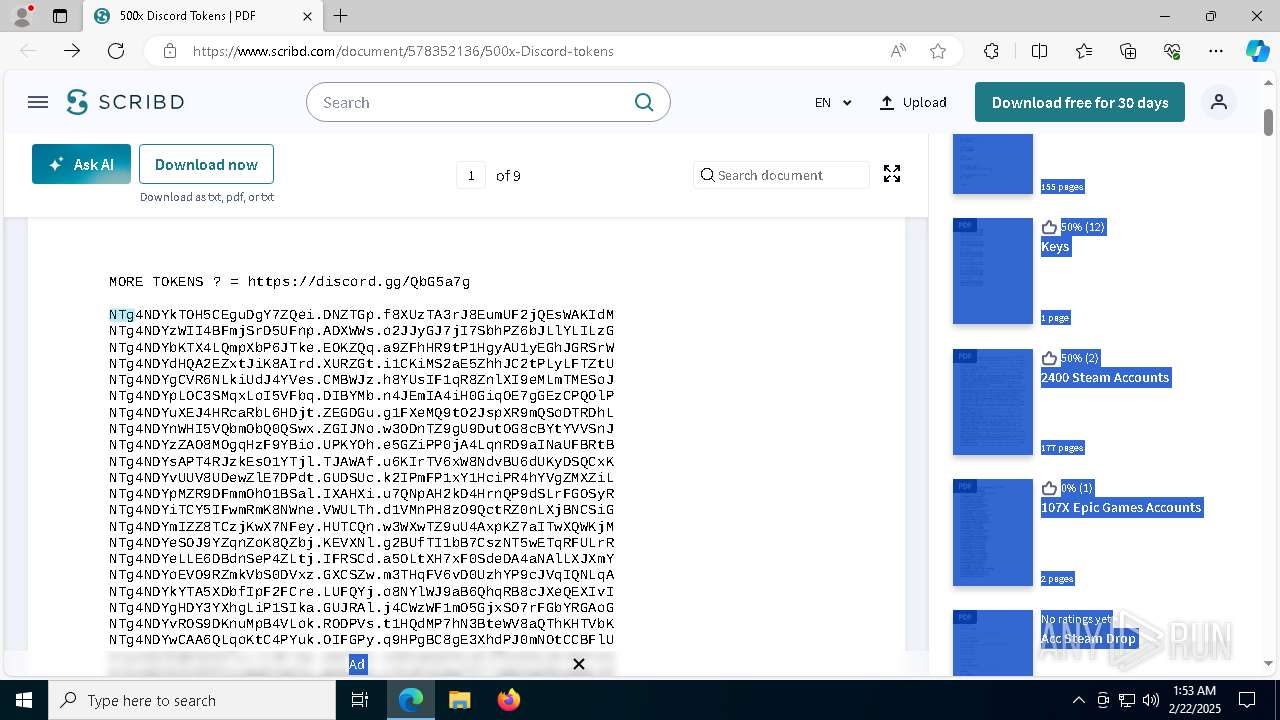
Task: Click thumbs-up icon for 2400 Steam Accounts
Action: 1049,358
